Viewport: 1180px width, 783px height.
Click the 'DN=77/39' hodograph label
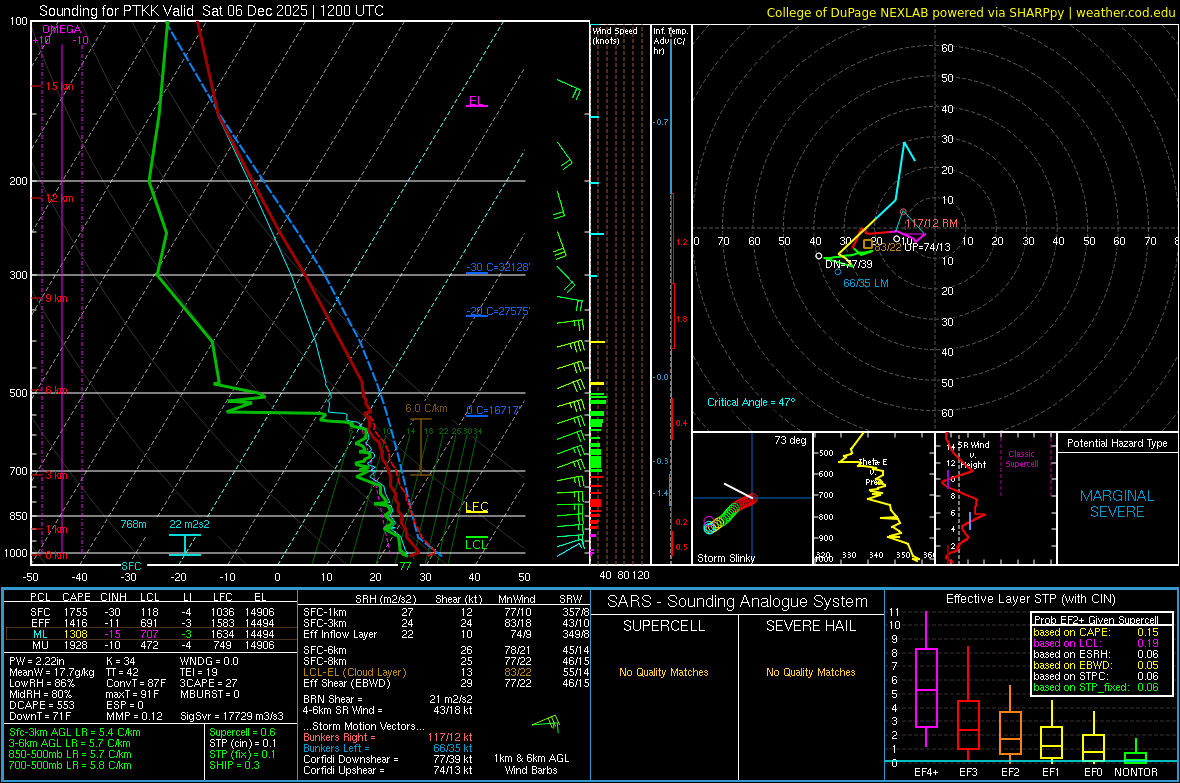[849, 264]
